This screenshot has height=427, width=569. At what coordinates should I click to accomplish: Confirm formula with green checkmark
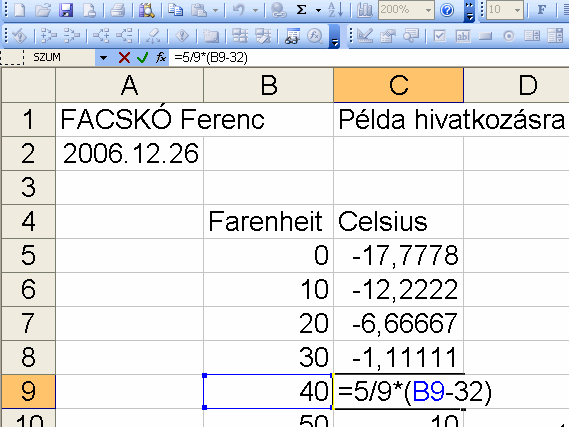pyautogui.click(x=143, y=57)
